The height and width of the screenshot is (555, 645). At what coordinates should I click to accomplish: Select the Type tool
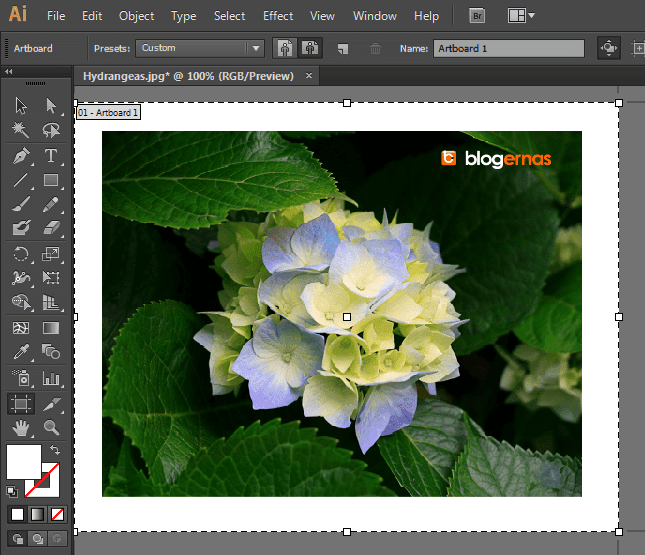[x=51, y=156]
